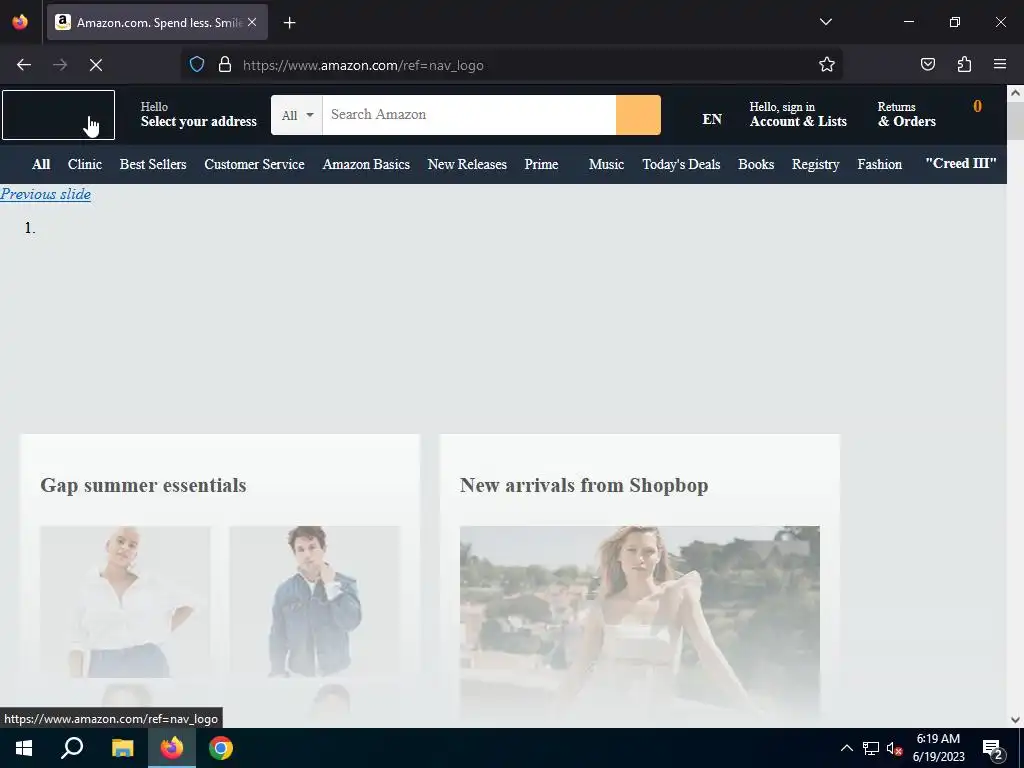Click the Previous slide link
Screen dimensions: 1024x768
pos(45,194)
